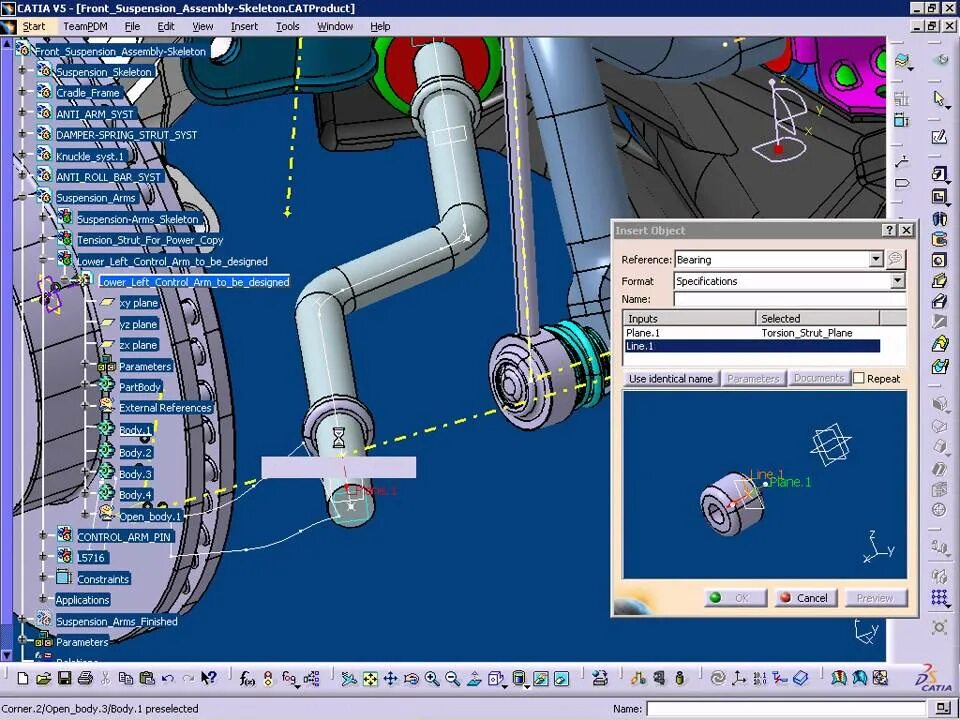Select the Removed Multi-sections Solid tool
Viewport: 960px width, 720px height.
[x=939, y=366]
